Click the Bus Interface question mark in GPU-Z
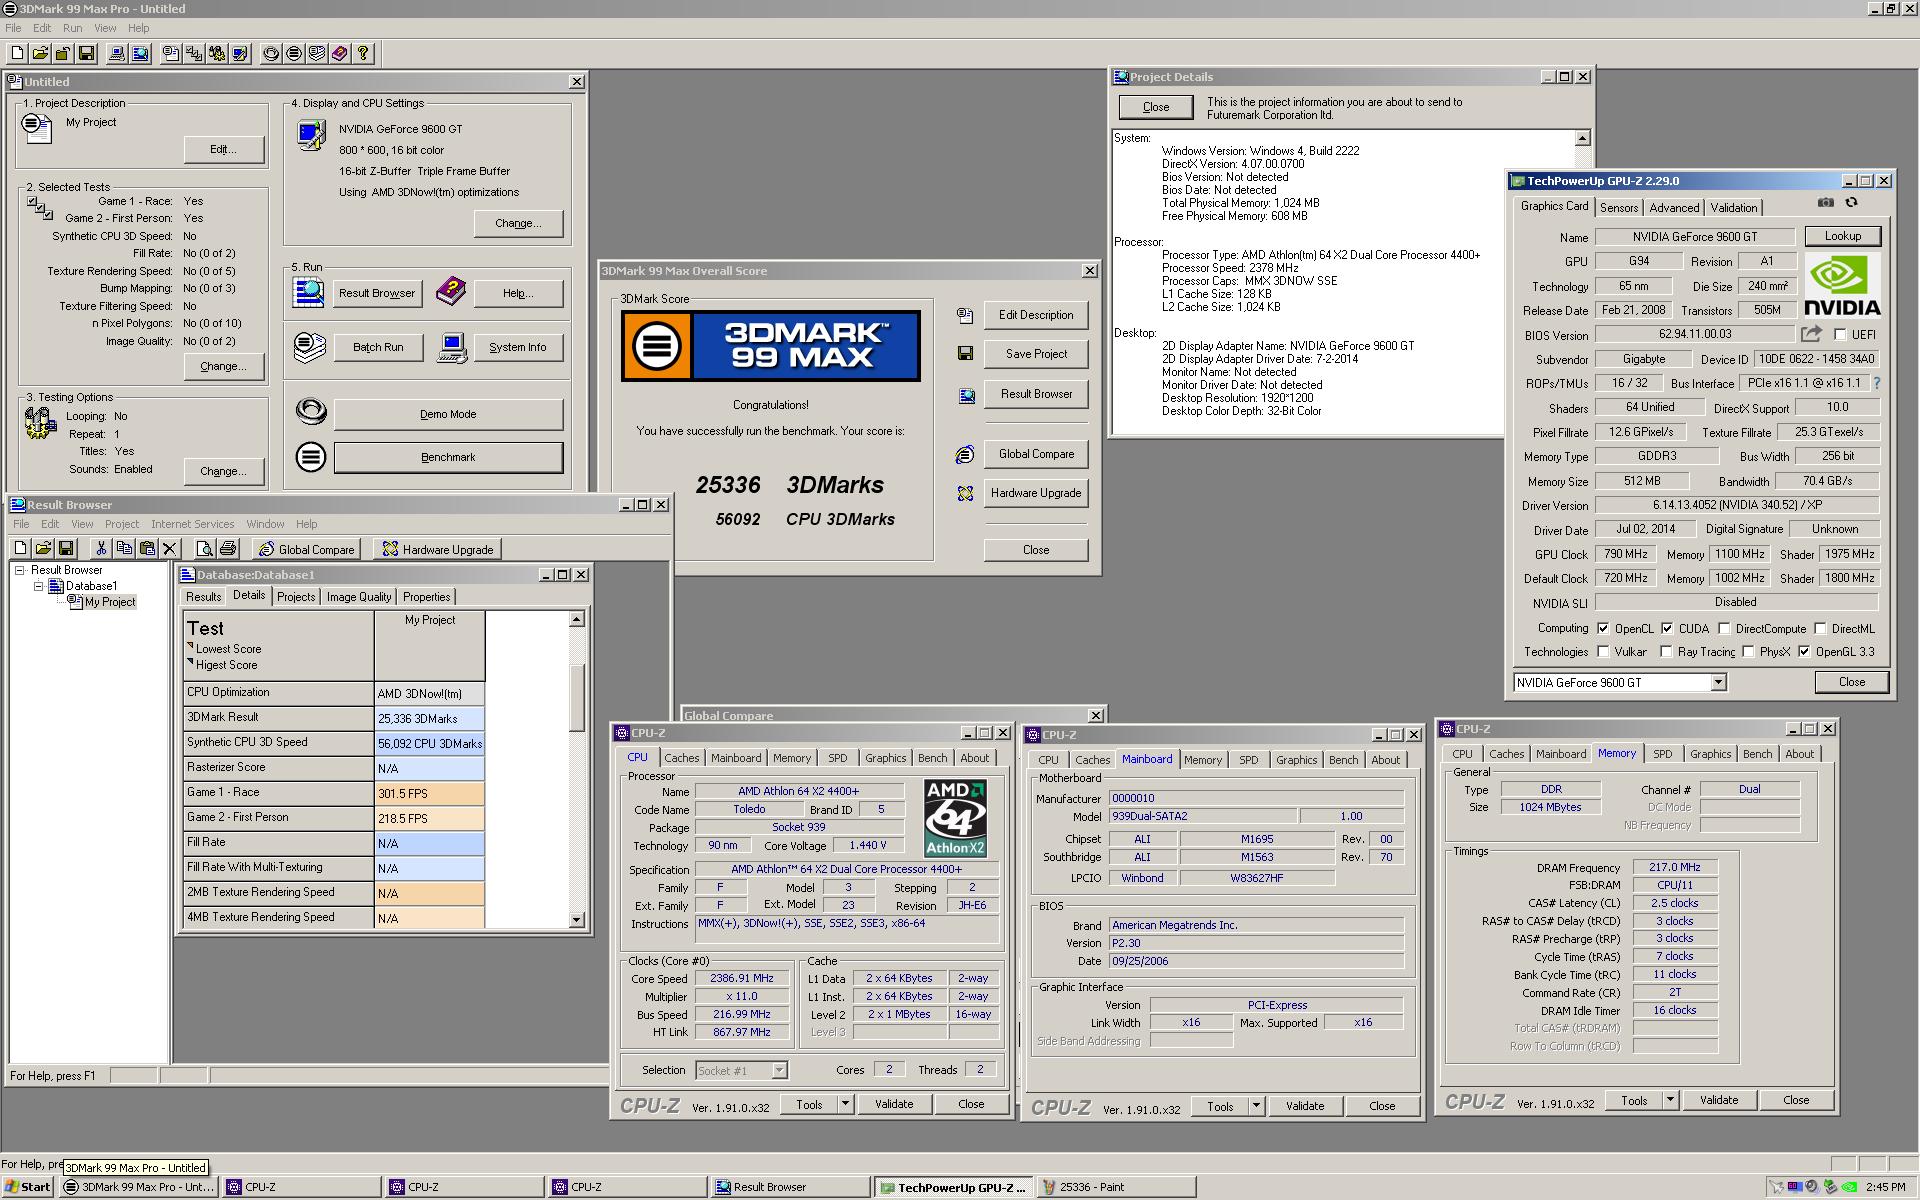Screen dimensions: 1920x1200 pyautogui.click(x=1876, y=383)
